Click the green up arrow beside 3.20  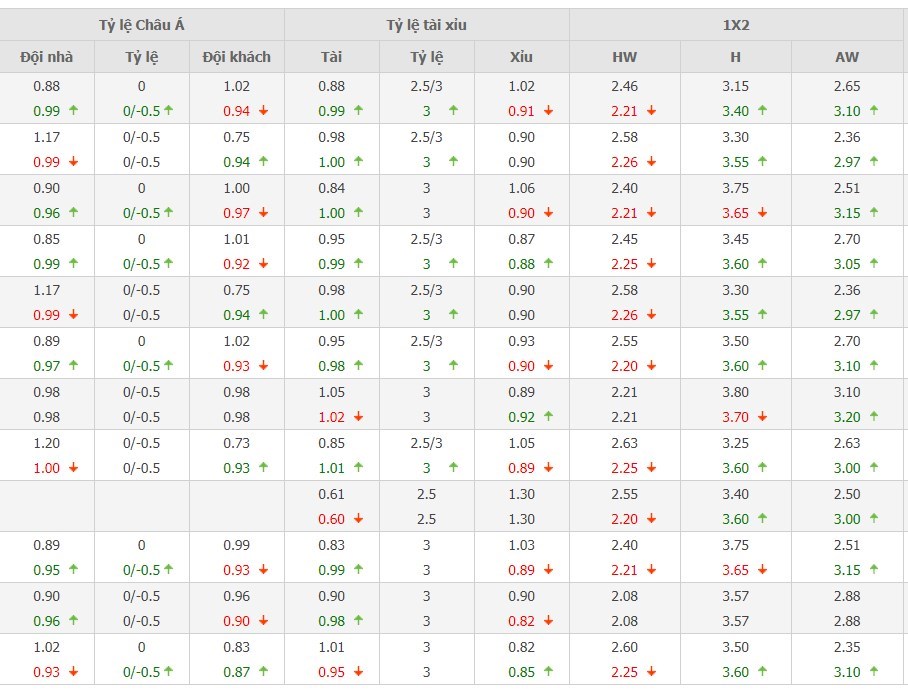(x=874, y=417)
